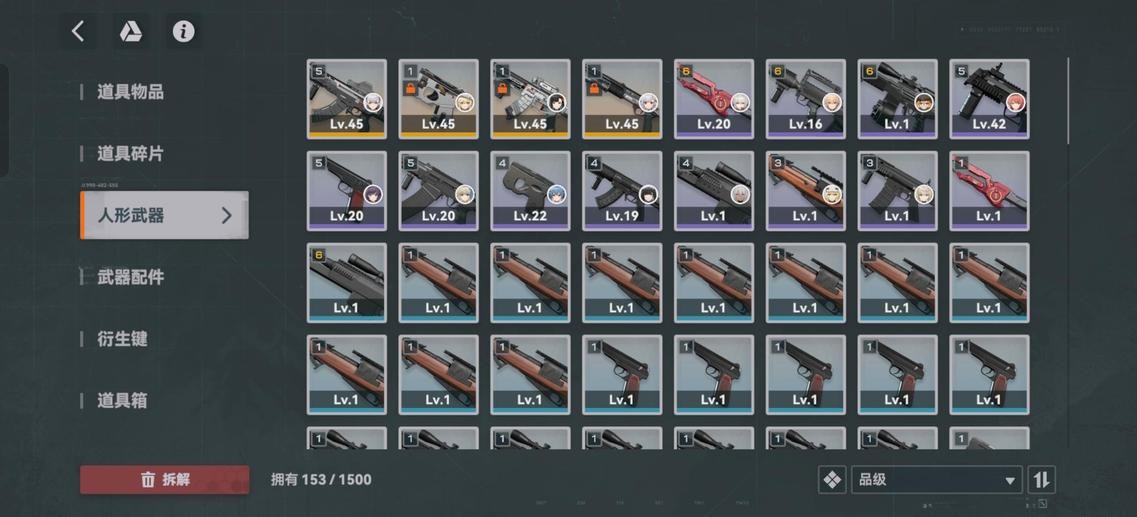The image size is (1137, 517).
Task: Open the info icon
Action: 183,31
